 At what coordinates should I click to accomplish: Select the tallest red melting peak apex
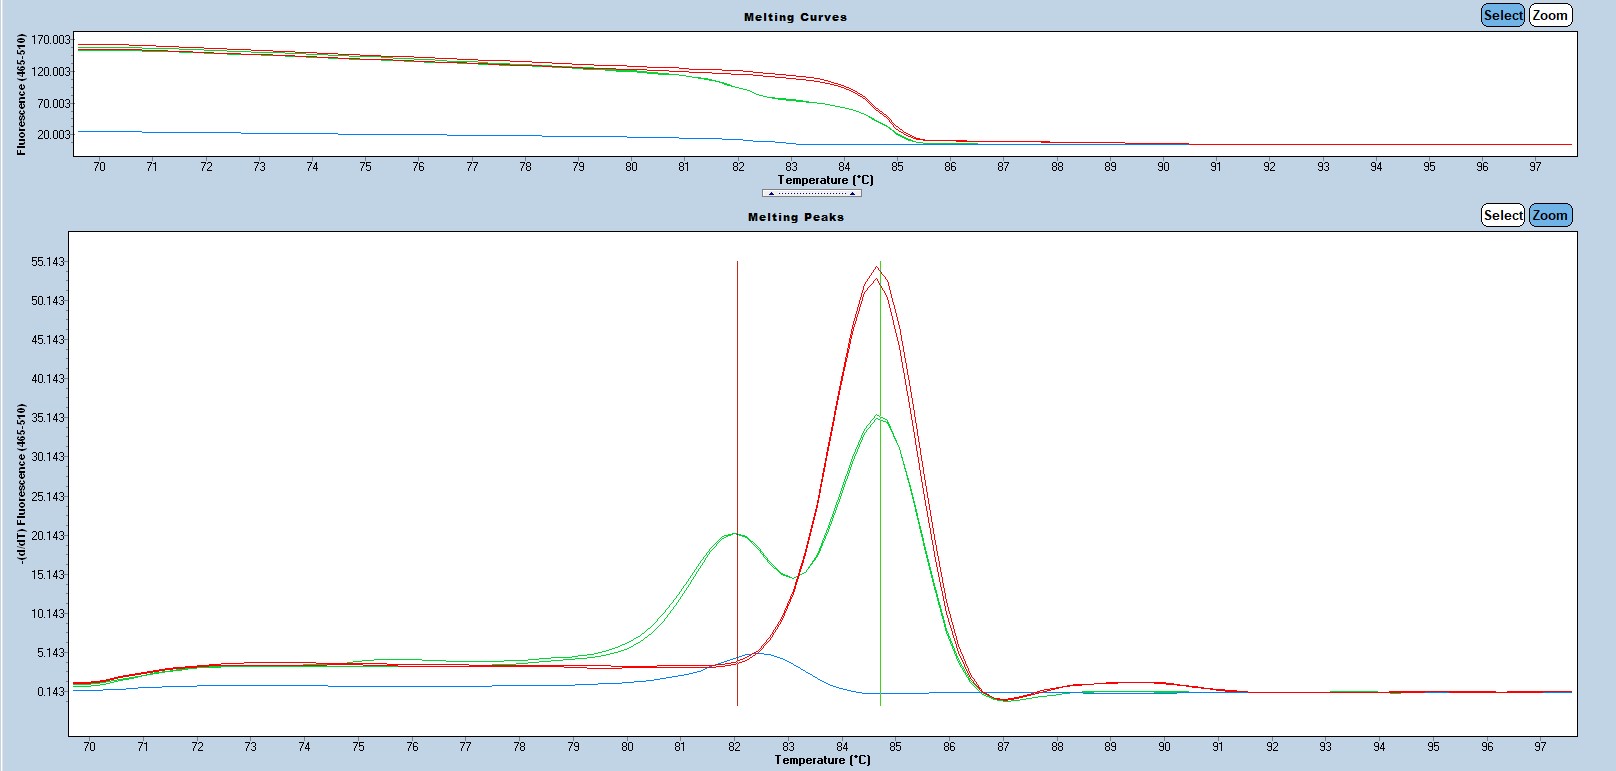click(877, 268)
